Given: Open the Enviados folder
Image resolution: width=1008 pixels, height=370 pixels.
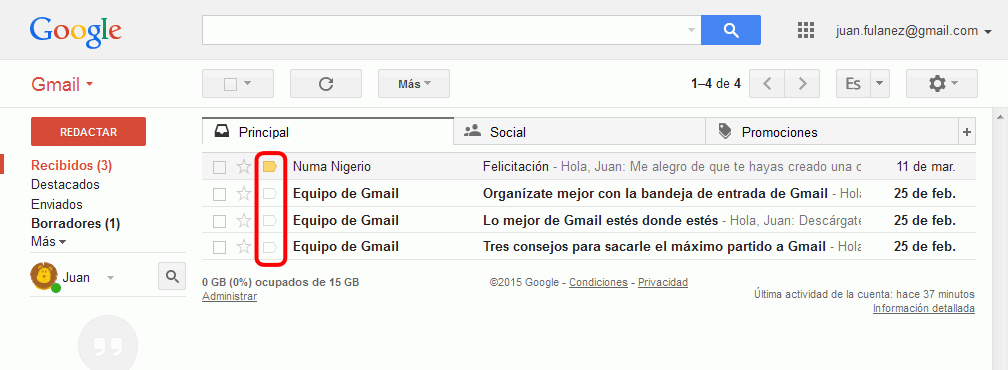Looking at the screenshot, I should [57, 205].
